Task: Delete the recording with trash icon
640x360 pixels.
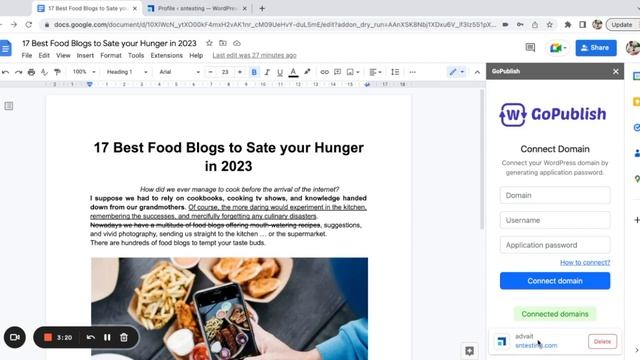Action: 124,338
